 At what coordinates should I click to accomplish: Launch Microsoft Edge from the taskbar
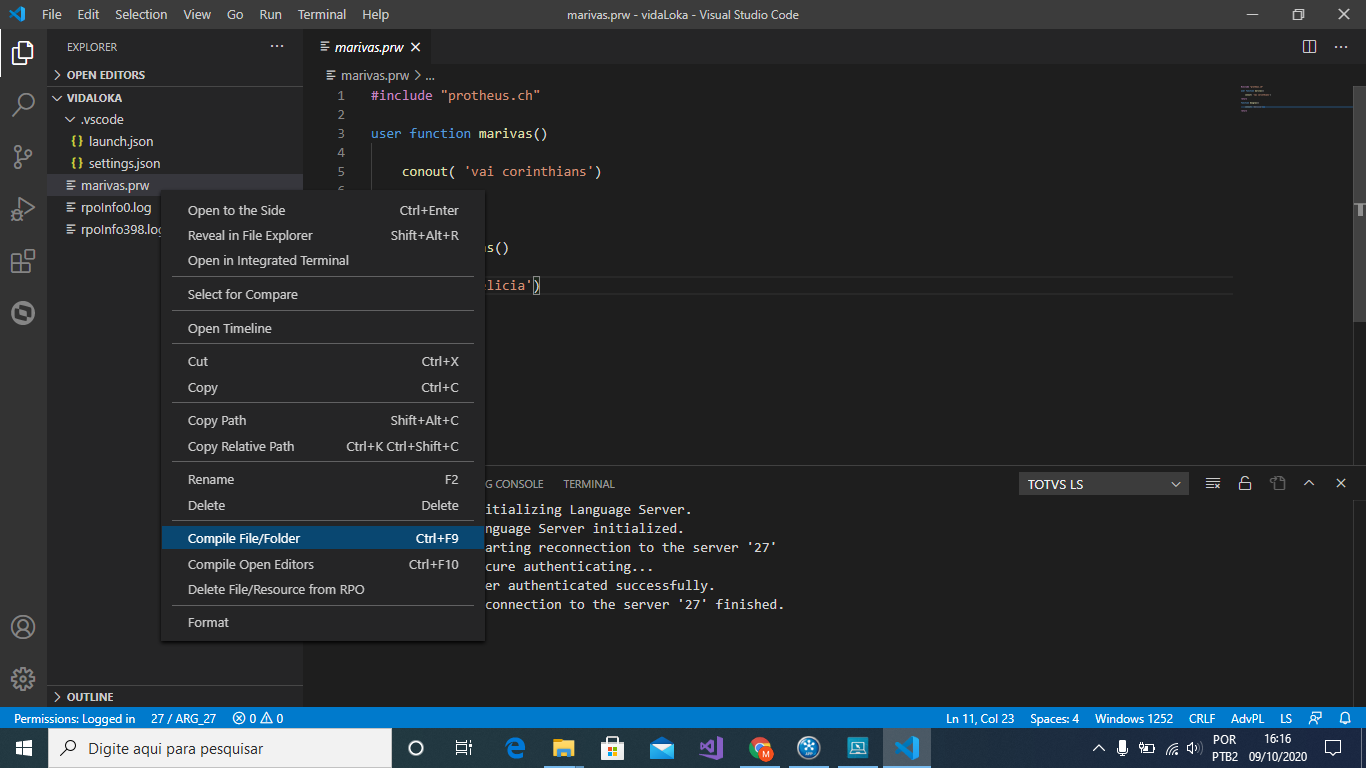coord(515,748)
